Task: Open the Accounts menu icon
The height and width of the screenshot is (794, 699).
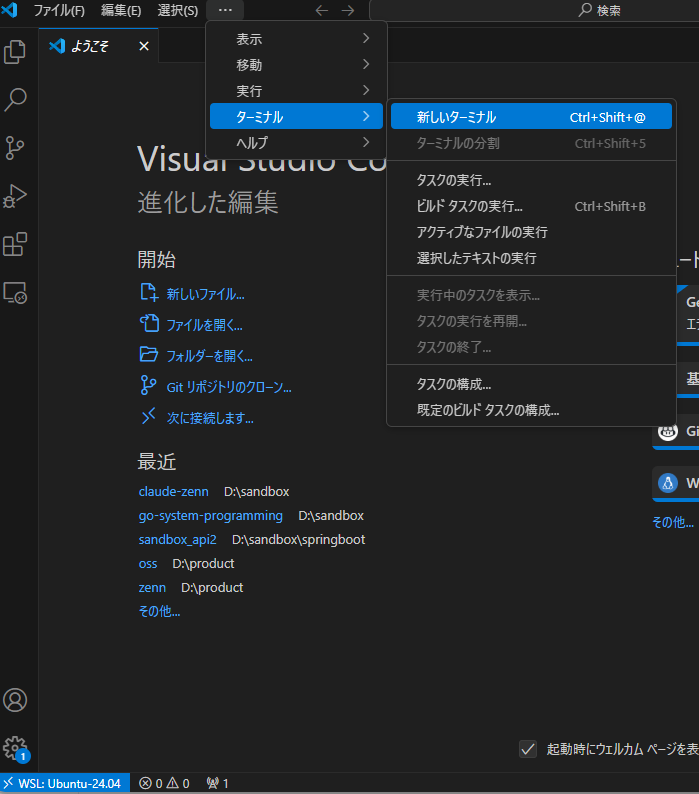Action: (x=15, y=700)
